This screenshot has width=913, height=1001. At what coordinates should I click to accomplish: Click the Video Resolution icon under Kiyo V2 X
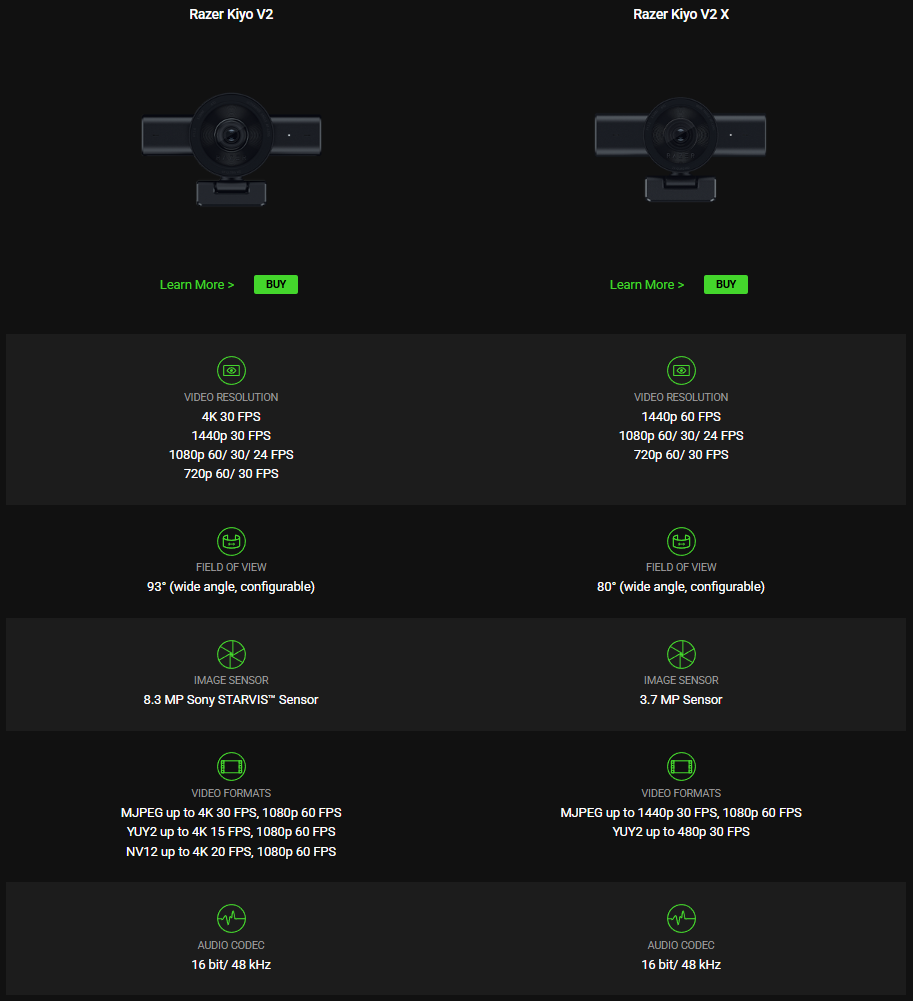(681, 370)
